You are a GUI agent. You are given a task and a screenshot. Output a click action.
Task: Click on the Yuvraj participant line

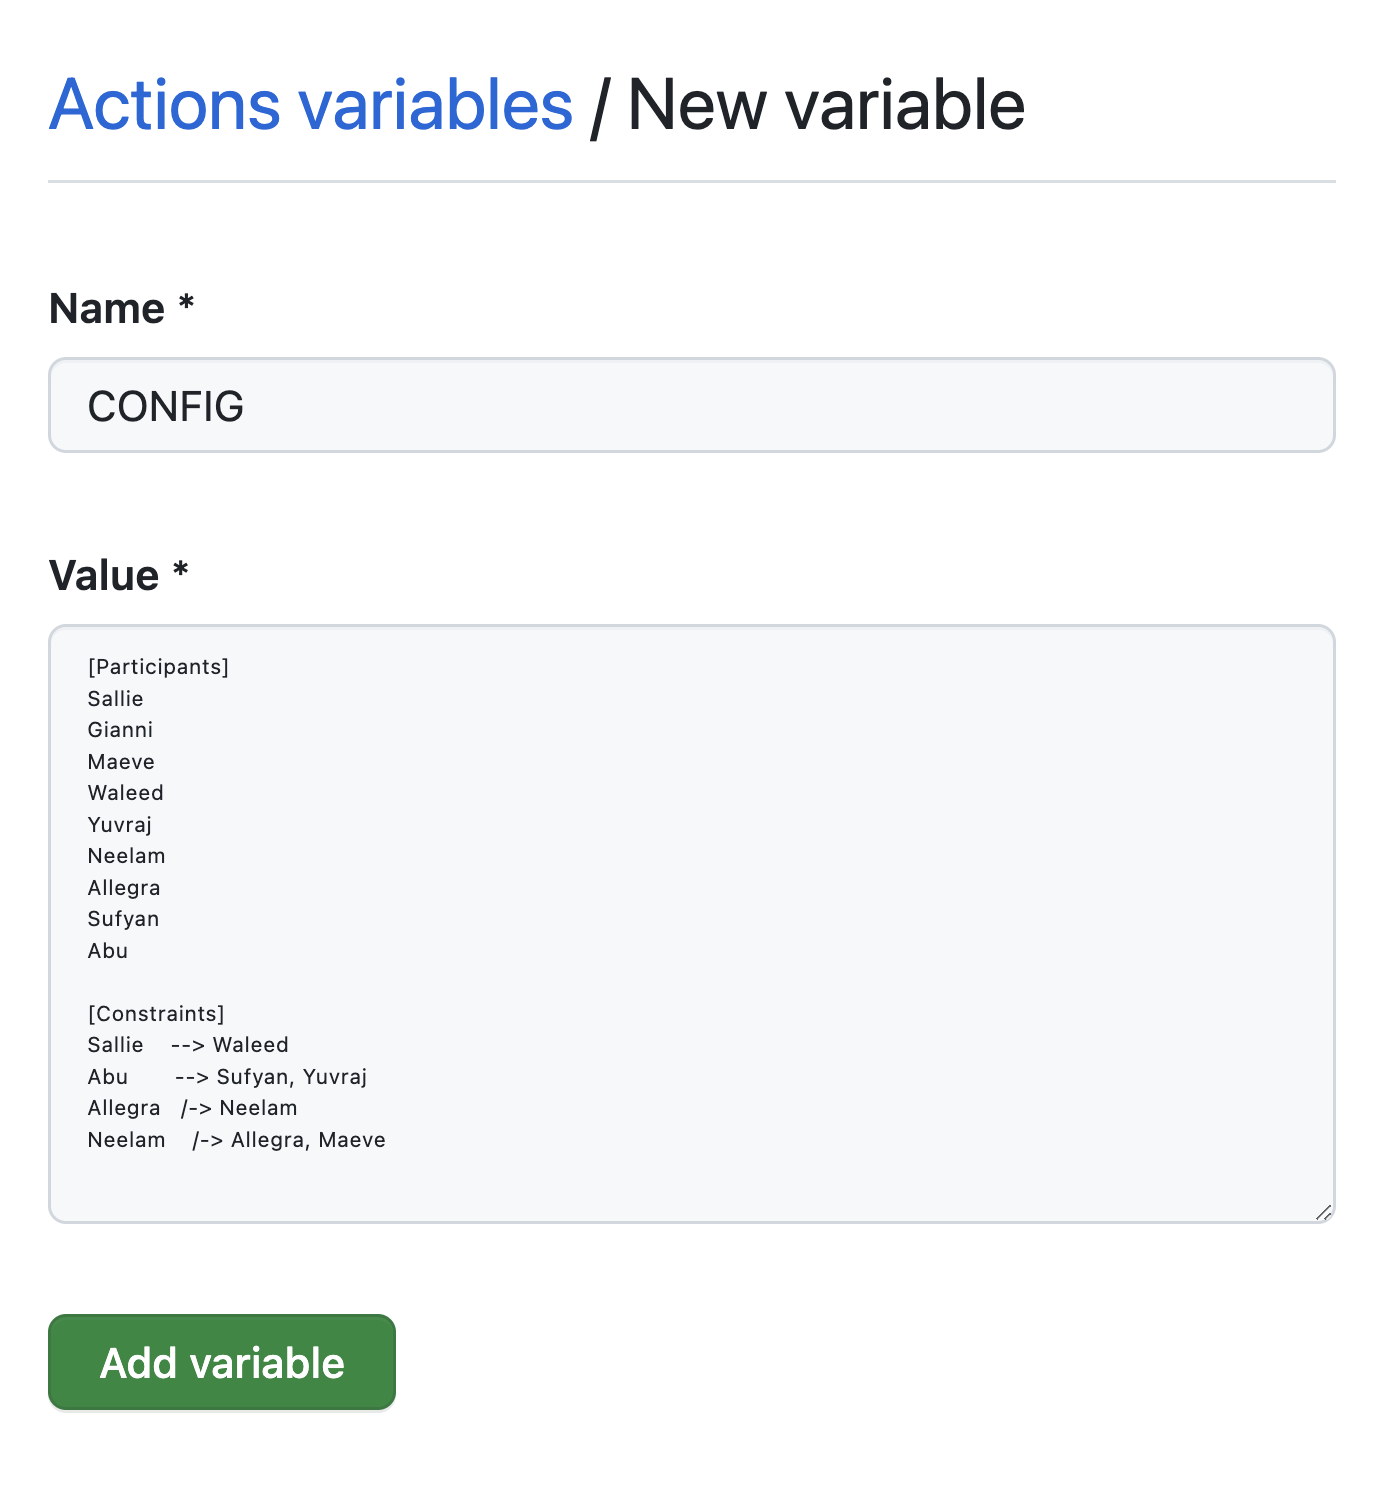click(120, 825)
